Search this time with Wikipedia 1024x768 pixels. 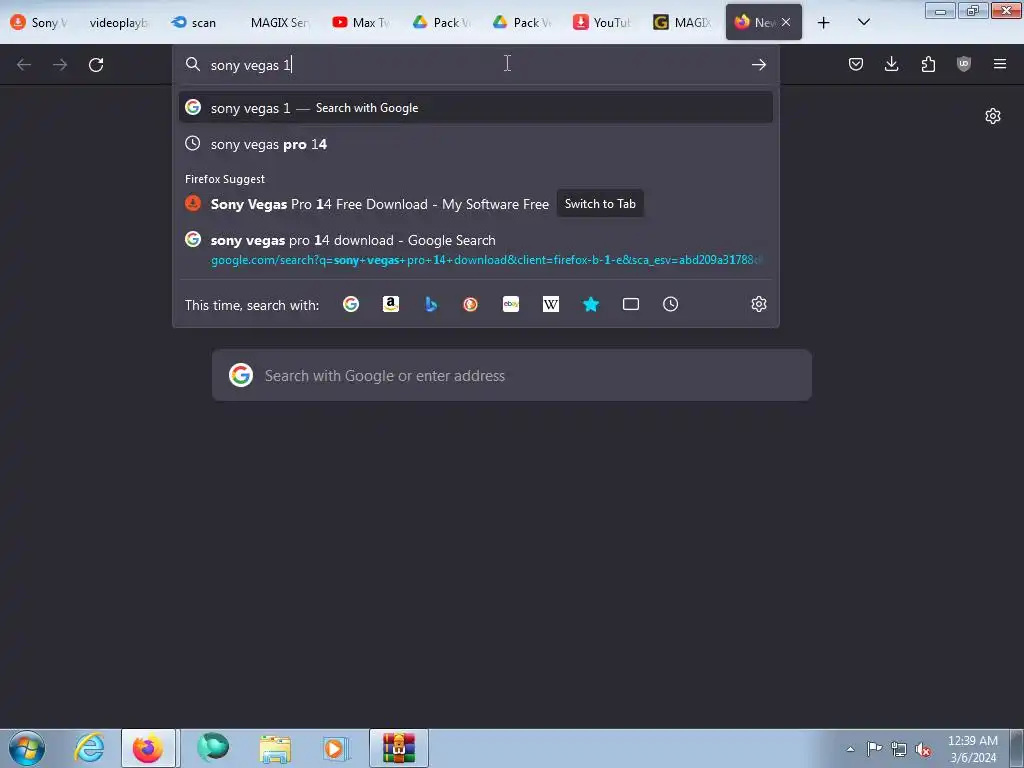pos(551,304)
